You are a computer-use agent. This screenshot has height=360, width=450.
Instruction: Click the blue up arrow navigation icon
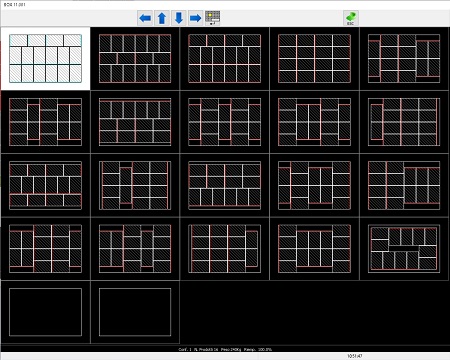(162, 18)
